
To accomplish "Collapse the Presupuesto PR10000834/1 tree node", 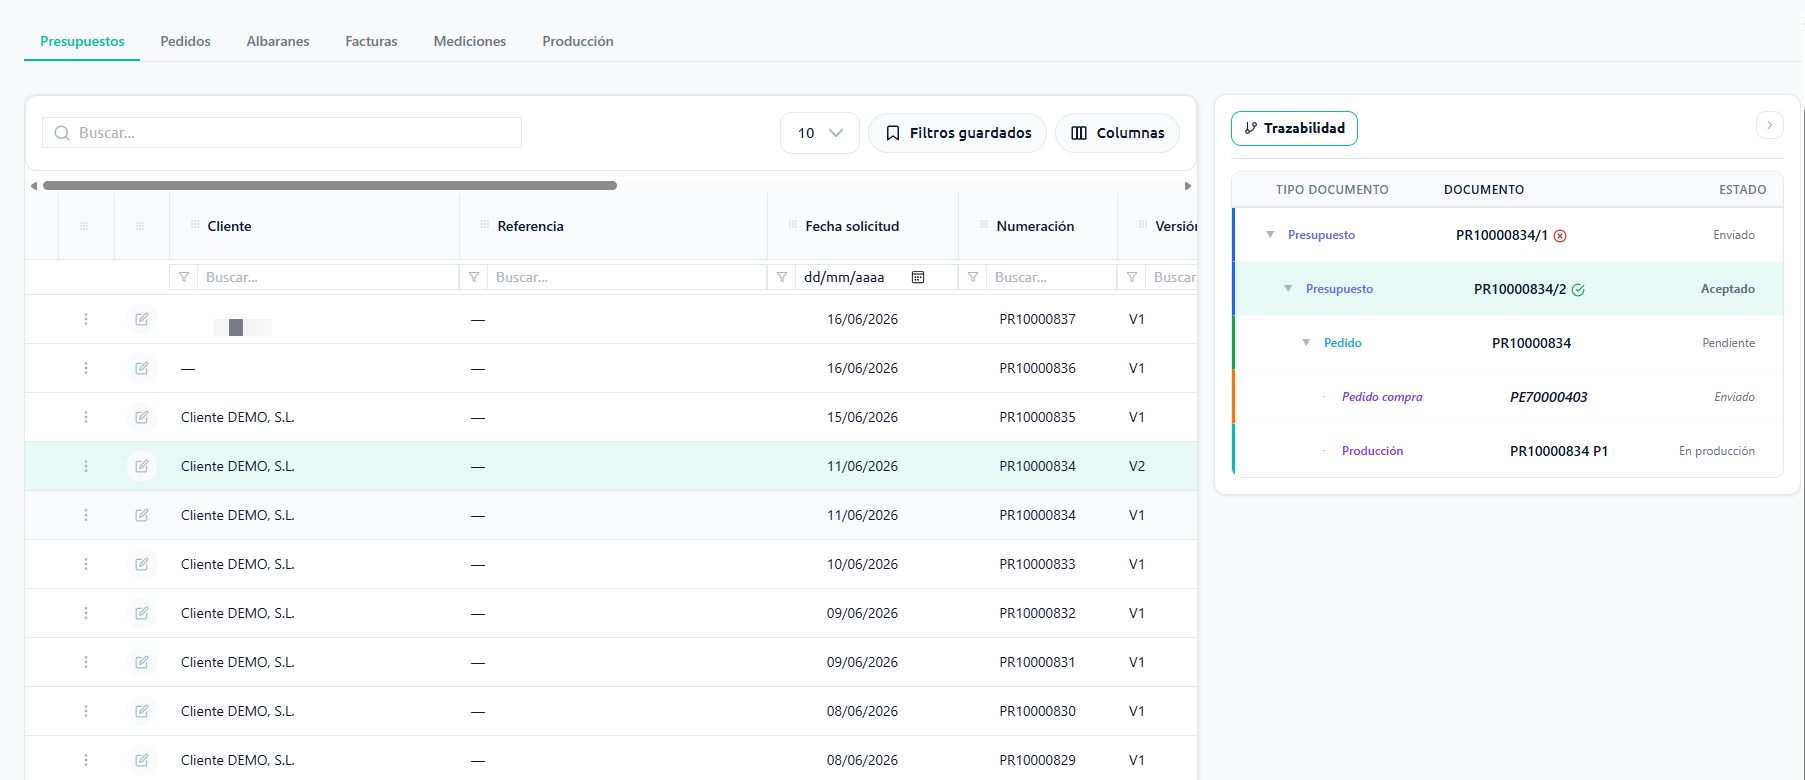I will click(x=1270, y=235).
